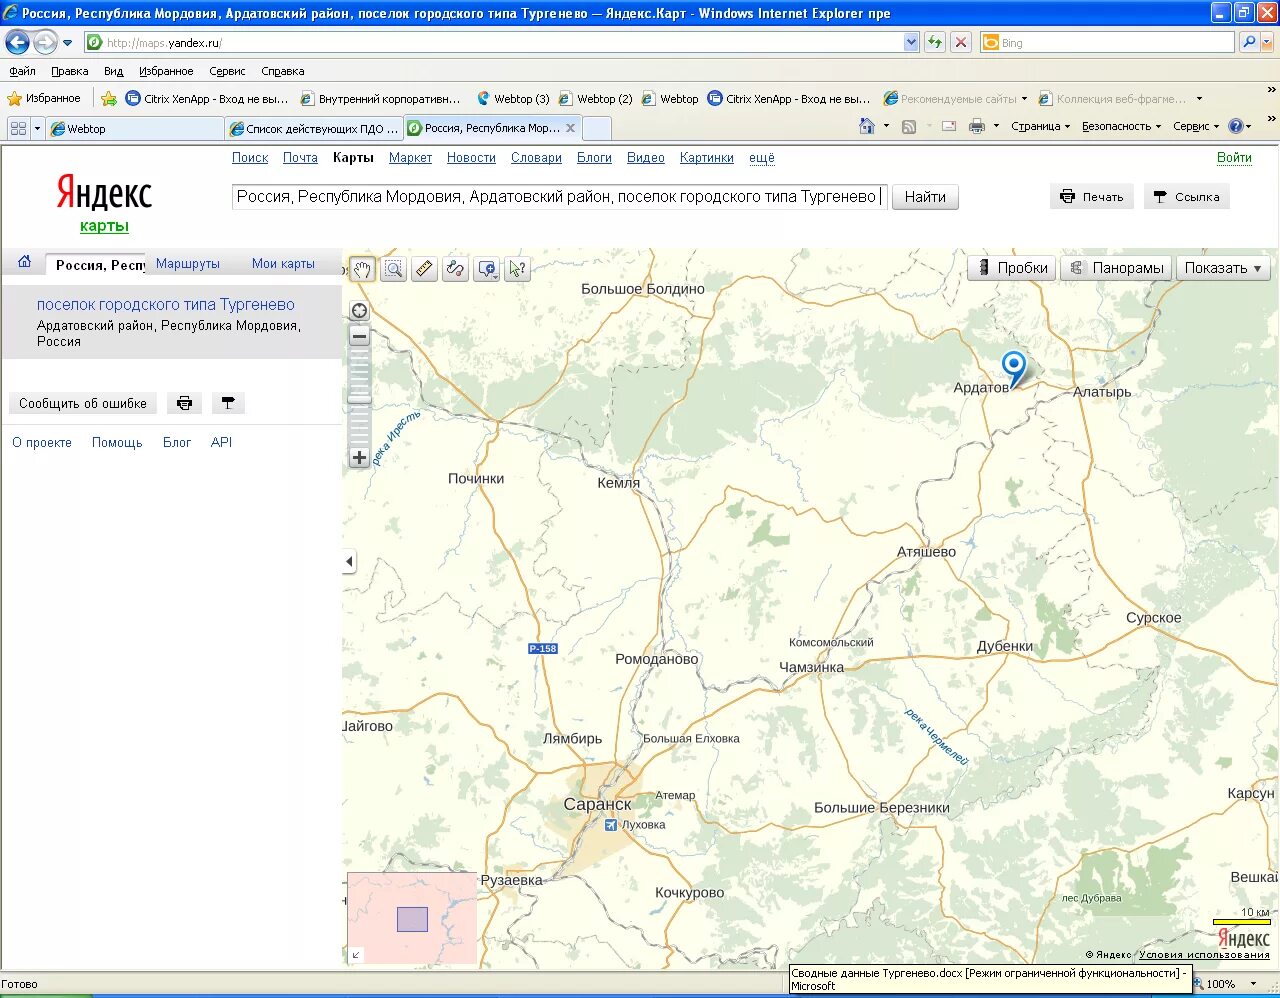
Task: Open поселок городского типа Тургенево result link
Action: pyautogui.click(x=166, y=304)
